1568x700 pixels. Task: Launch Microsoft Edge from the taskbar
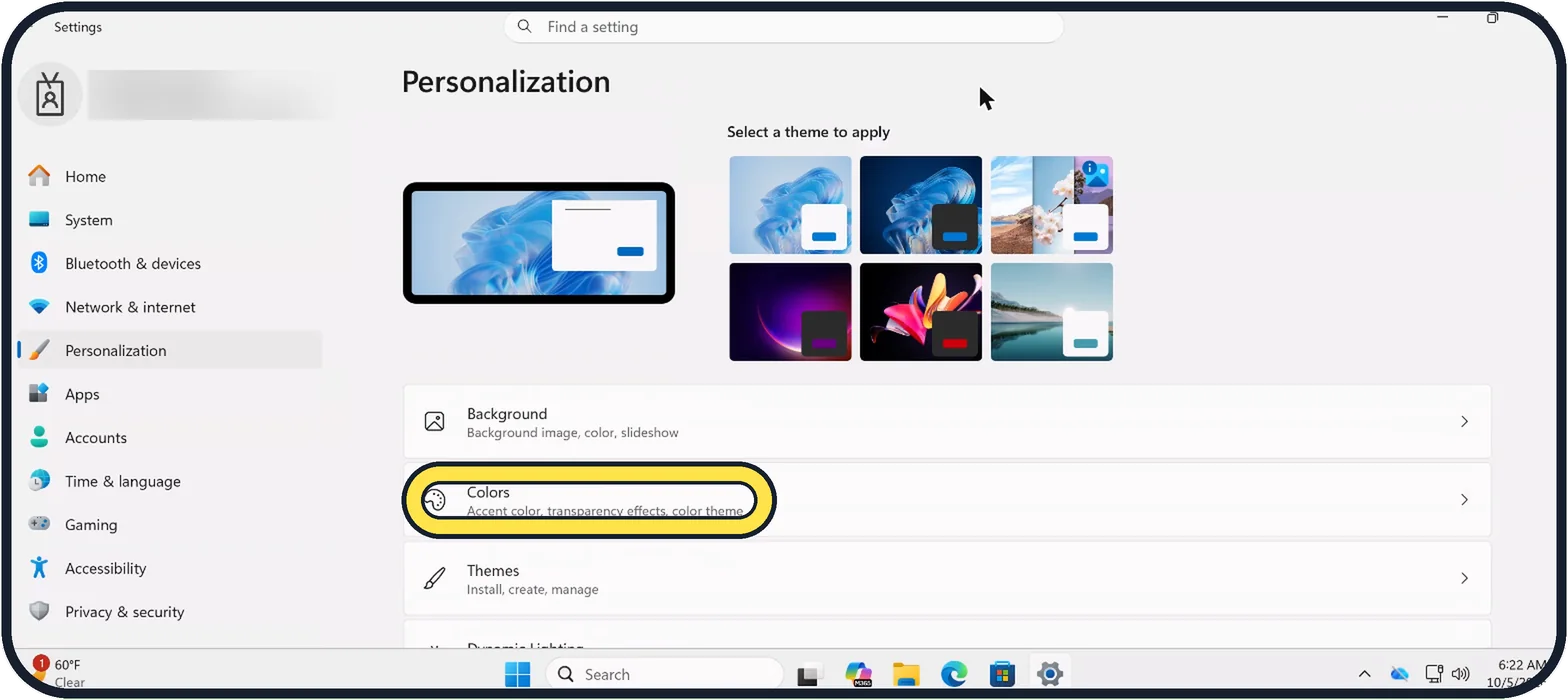[x=954, y=674]
